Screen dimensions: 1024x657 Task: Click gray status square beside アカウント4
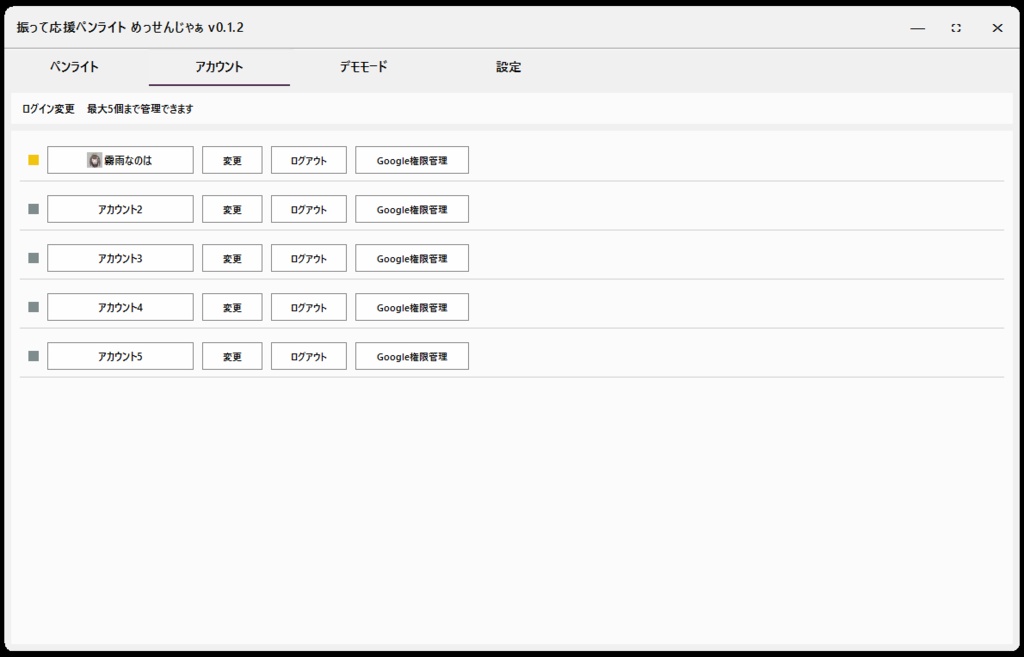tap(33, 307)
